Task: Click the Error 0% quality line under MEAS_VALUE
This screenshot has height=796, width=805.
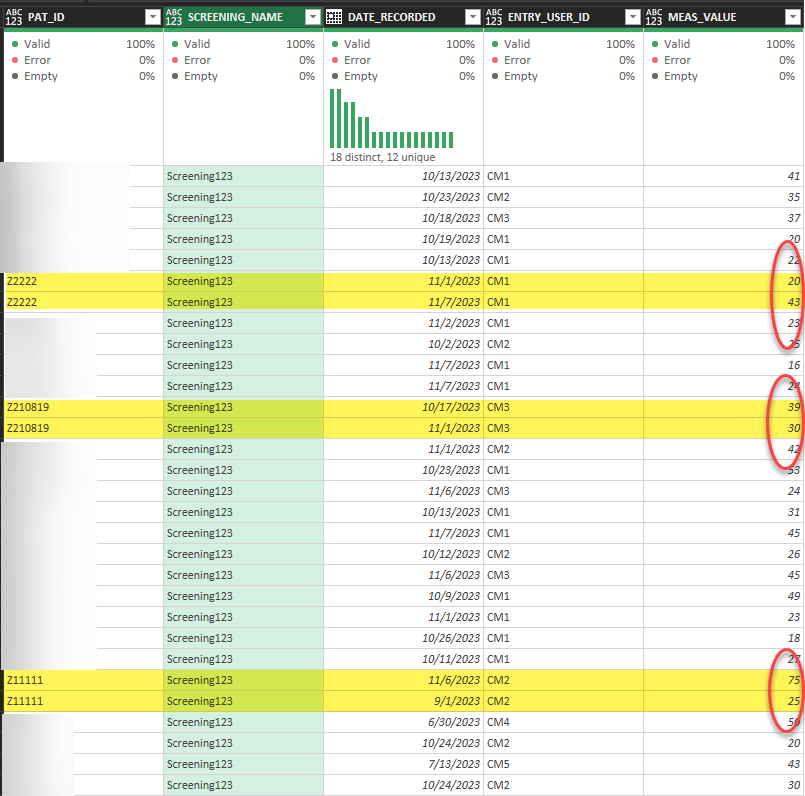Action: [x=724, y=60]
